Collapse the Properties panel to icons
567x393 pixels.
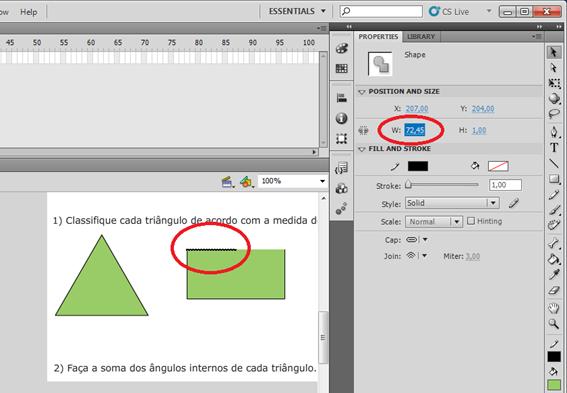tap(539, 27)
